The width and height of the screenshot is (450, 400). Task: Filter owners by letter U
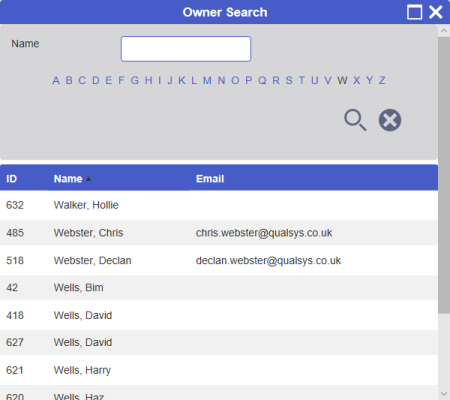tap(315, 80)
